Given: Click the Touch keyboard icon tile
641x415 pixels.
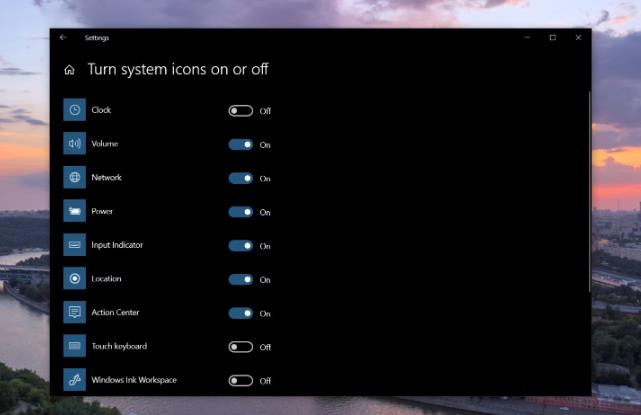Looking at the screenshot, I should pos(74,345).
